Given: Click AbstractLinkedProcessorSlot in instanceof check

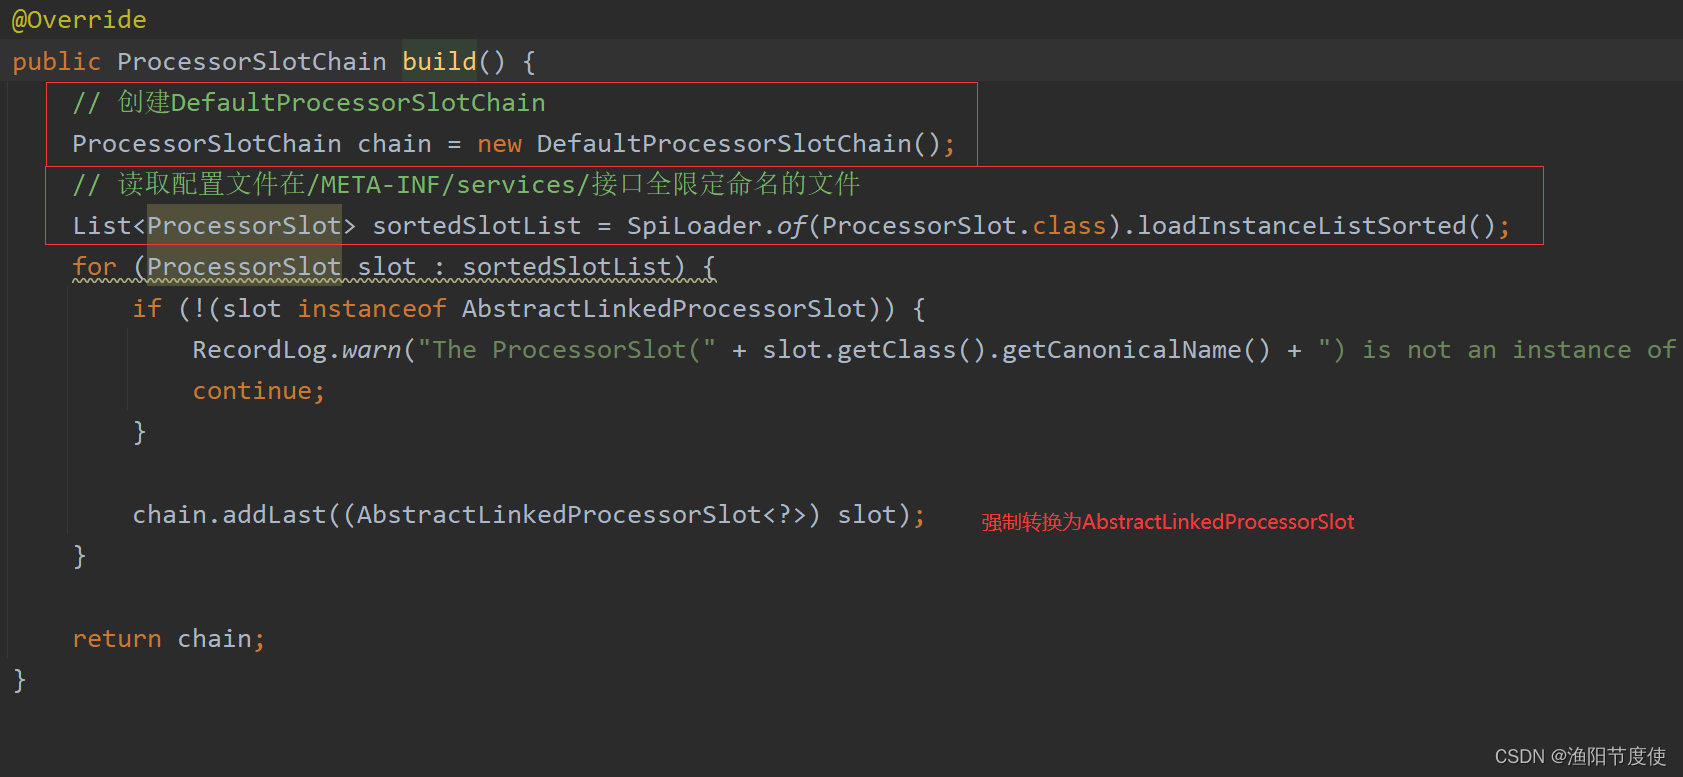Looking at the screenshot, I should pyautogui.click(x=664, y=308).
